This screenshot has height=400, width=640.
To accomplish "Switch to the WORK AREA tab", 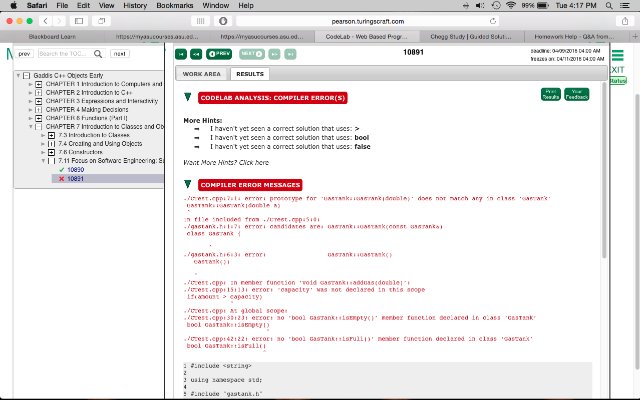I will point(201,74).
